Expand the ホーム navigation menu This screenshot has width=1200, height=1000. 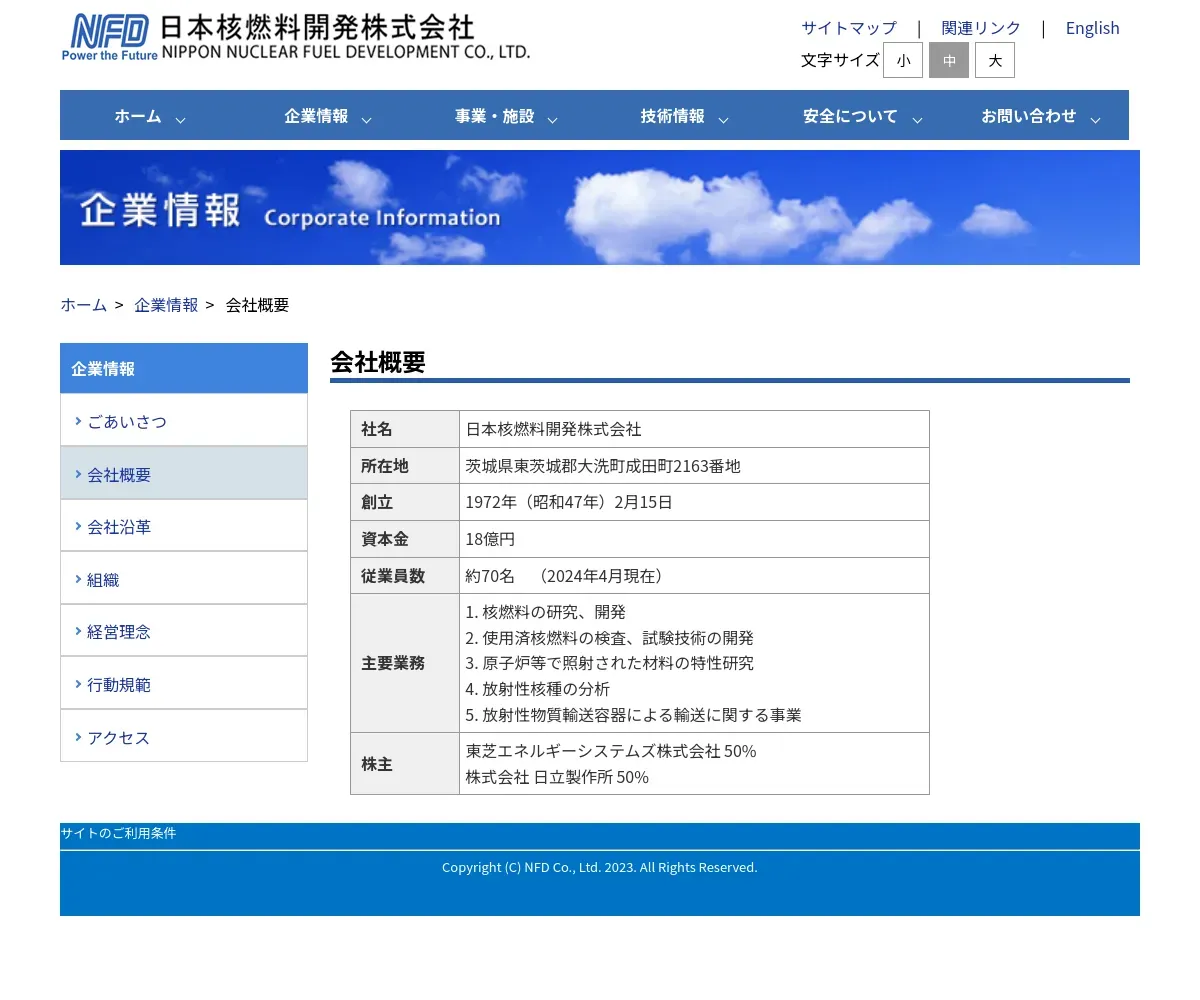pyautogui.click(x=149, y=116)
